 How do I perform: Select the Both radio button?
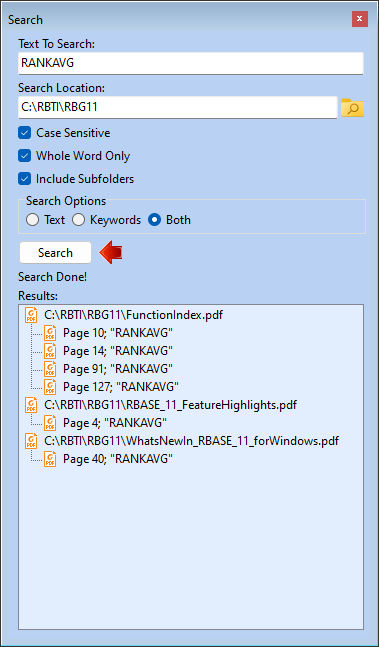pos(154,220)
